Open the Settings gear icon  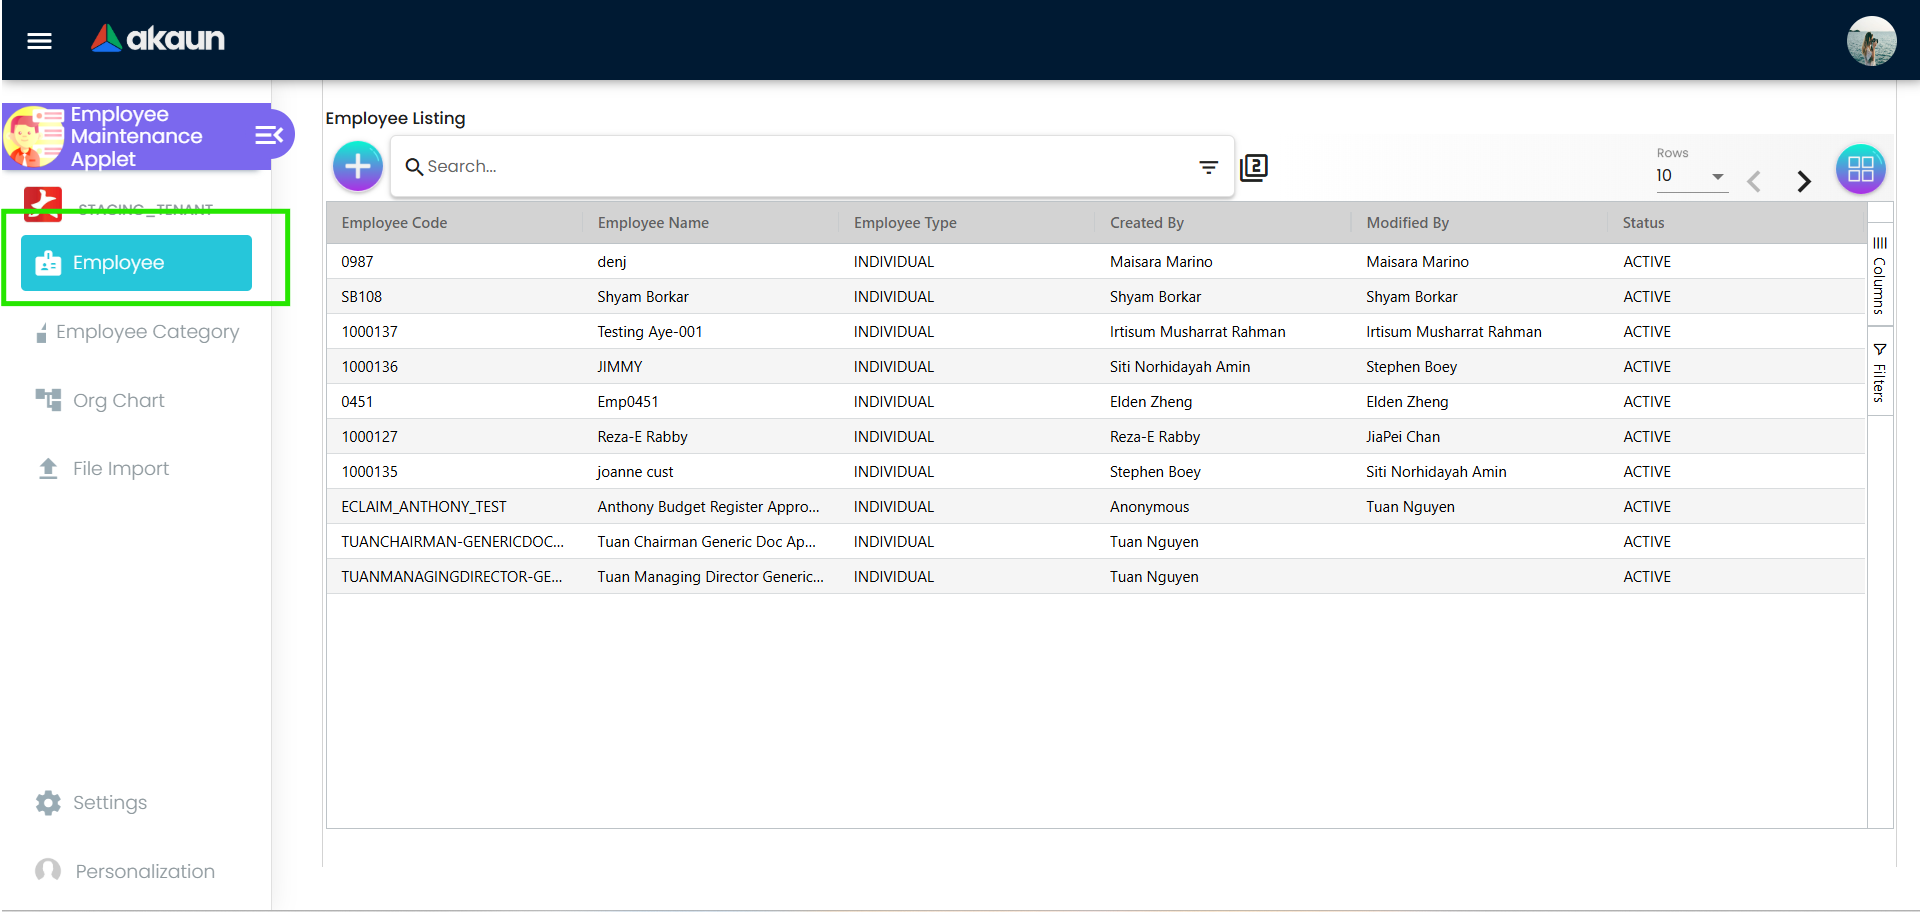46,803
